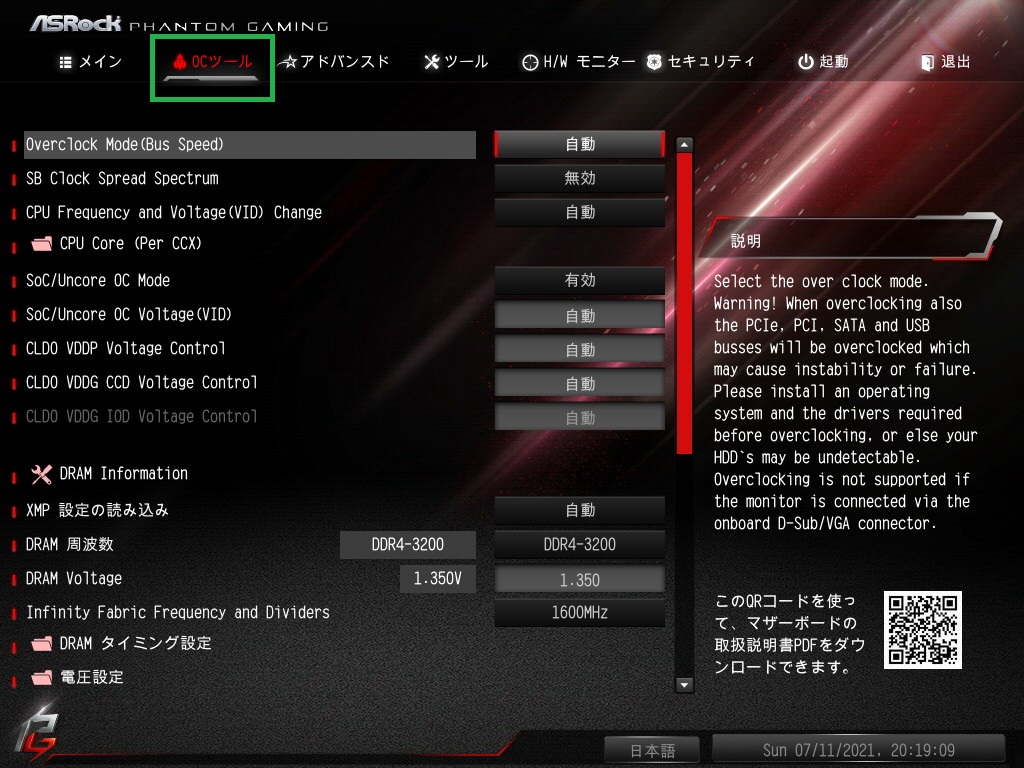Switch to the メイン tab

91,62
